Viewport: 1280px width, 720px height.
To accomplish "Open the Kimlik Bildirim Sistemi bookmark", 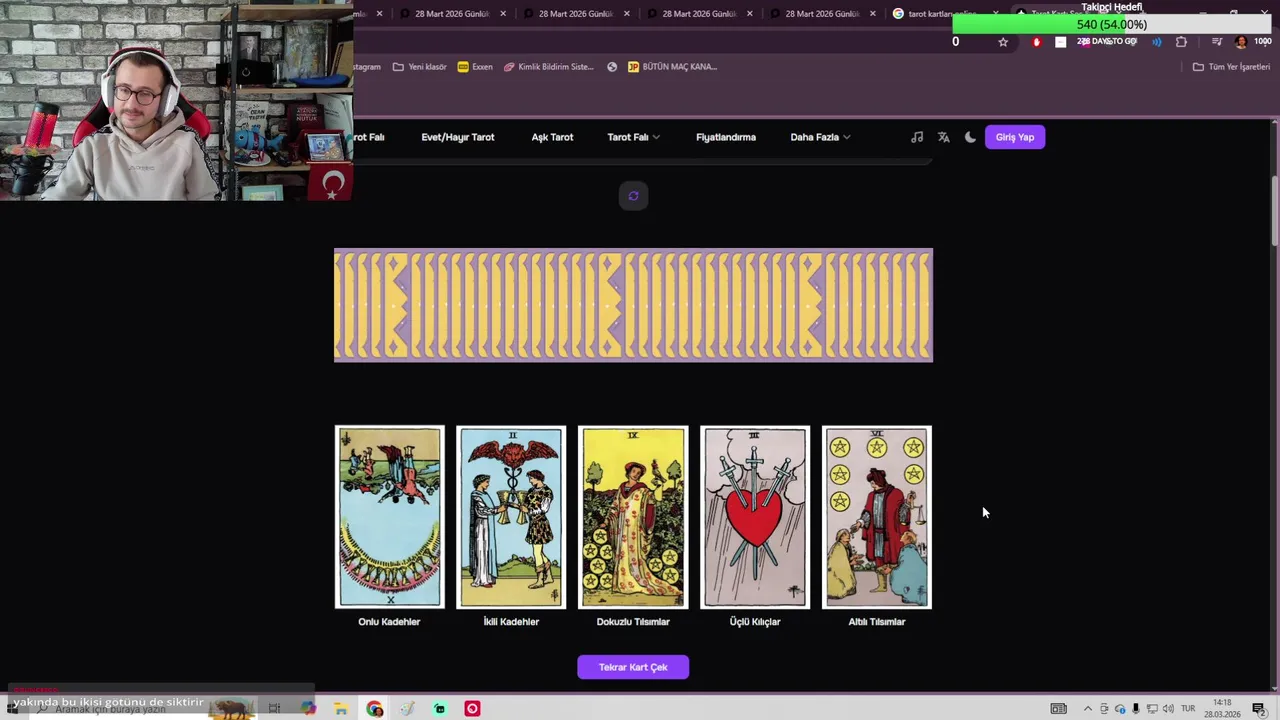I will click(x=548, y=67).
